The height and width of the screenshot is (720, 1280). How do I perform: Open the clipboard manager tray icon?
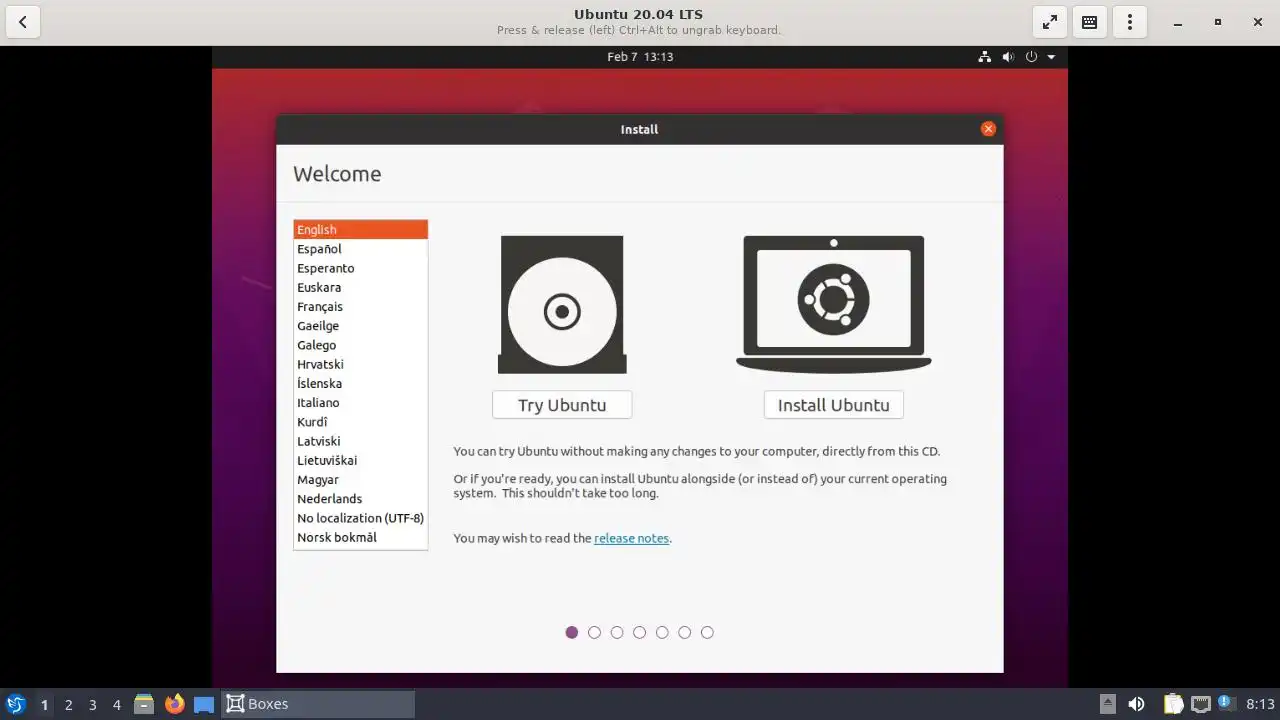pyautogui.click(x=1173, y=704)
